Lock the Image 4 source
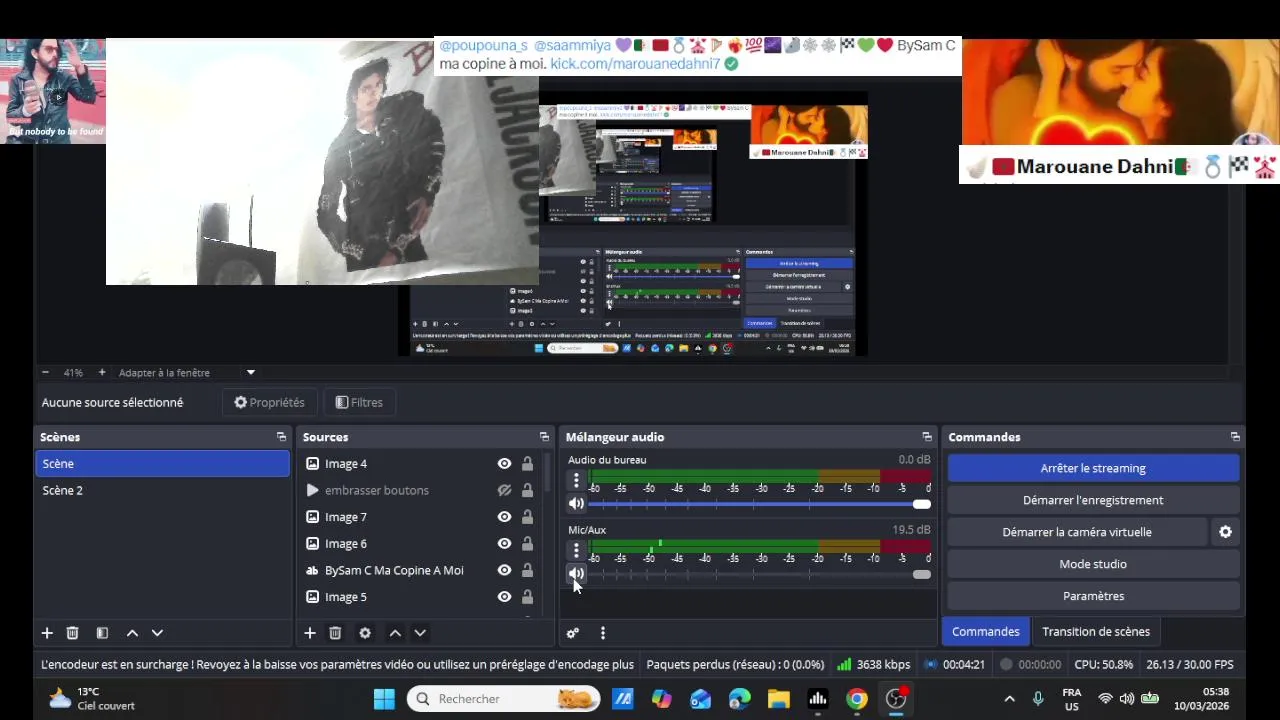1280x720 pixels. coord(527,464)
